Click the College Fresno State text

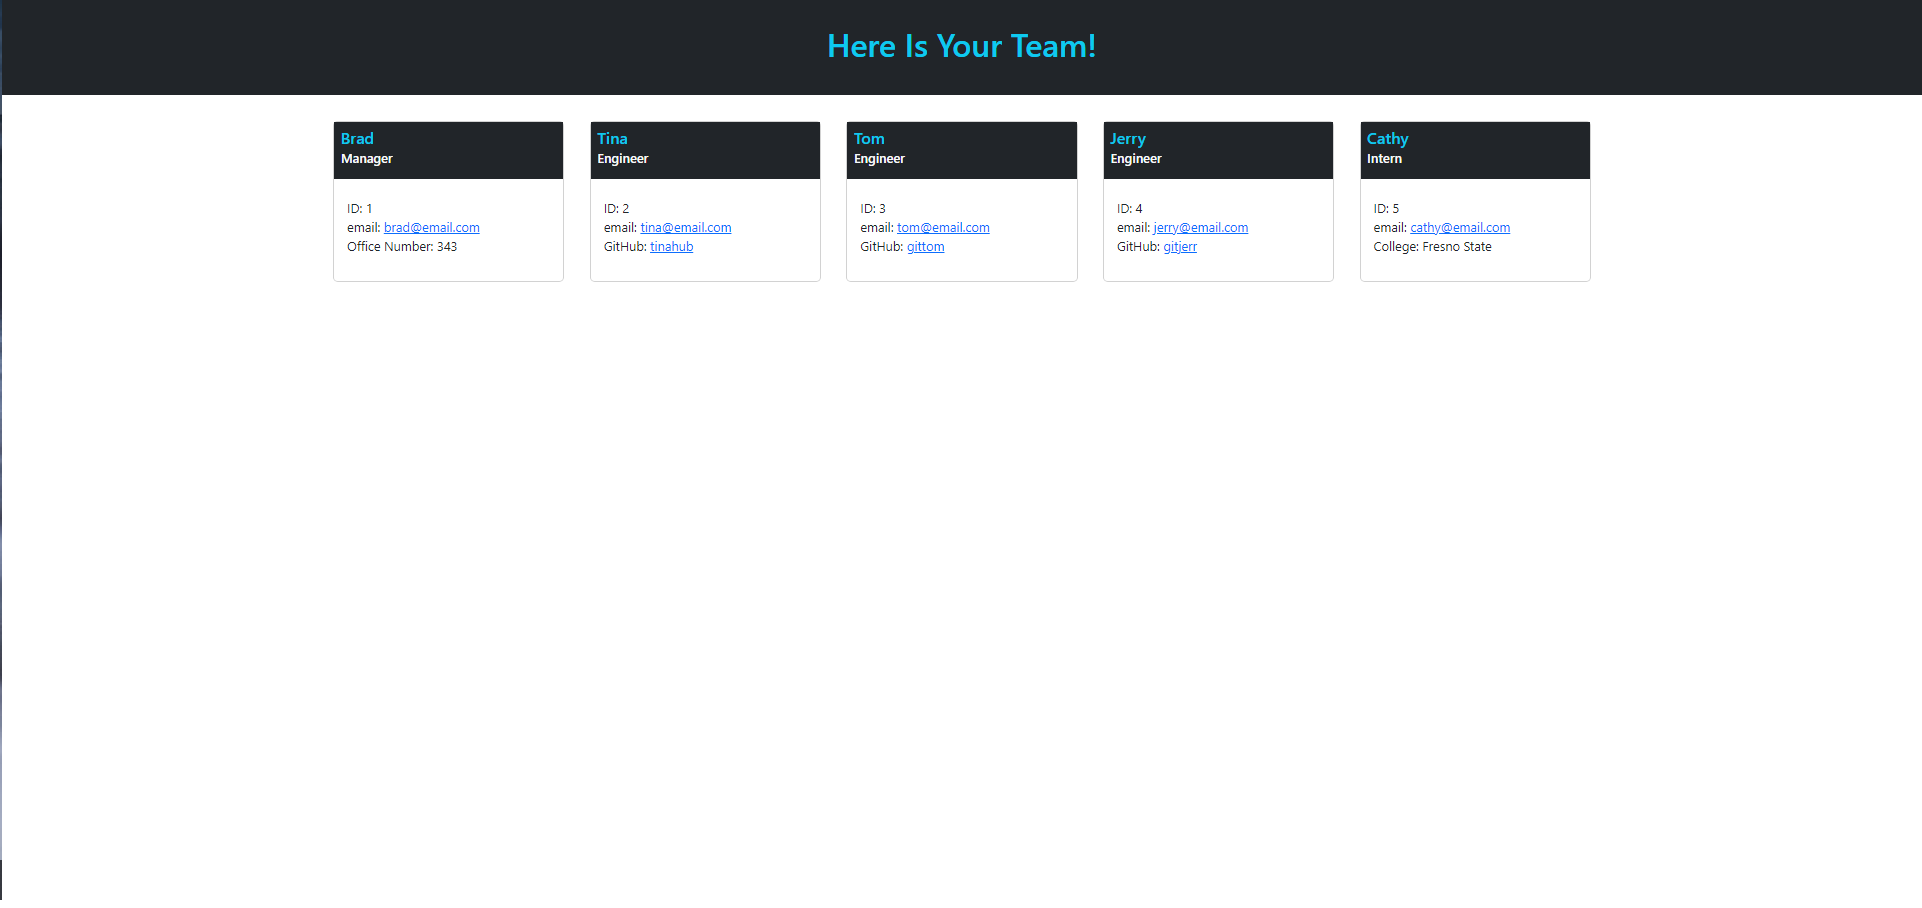point(1432,246)
